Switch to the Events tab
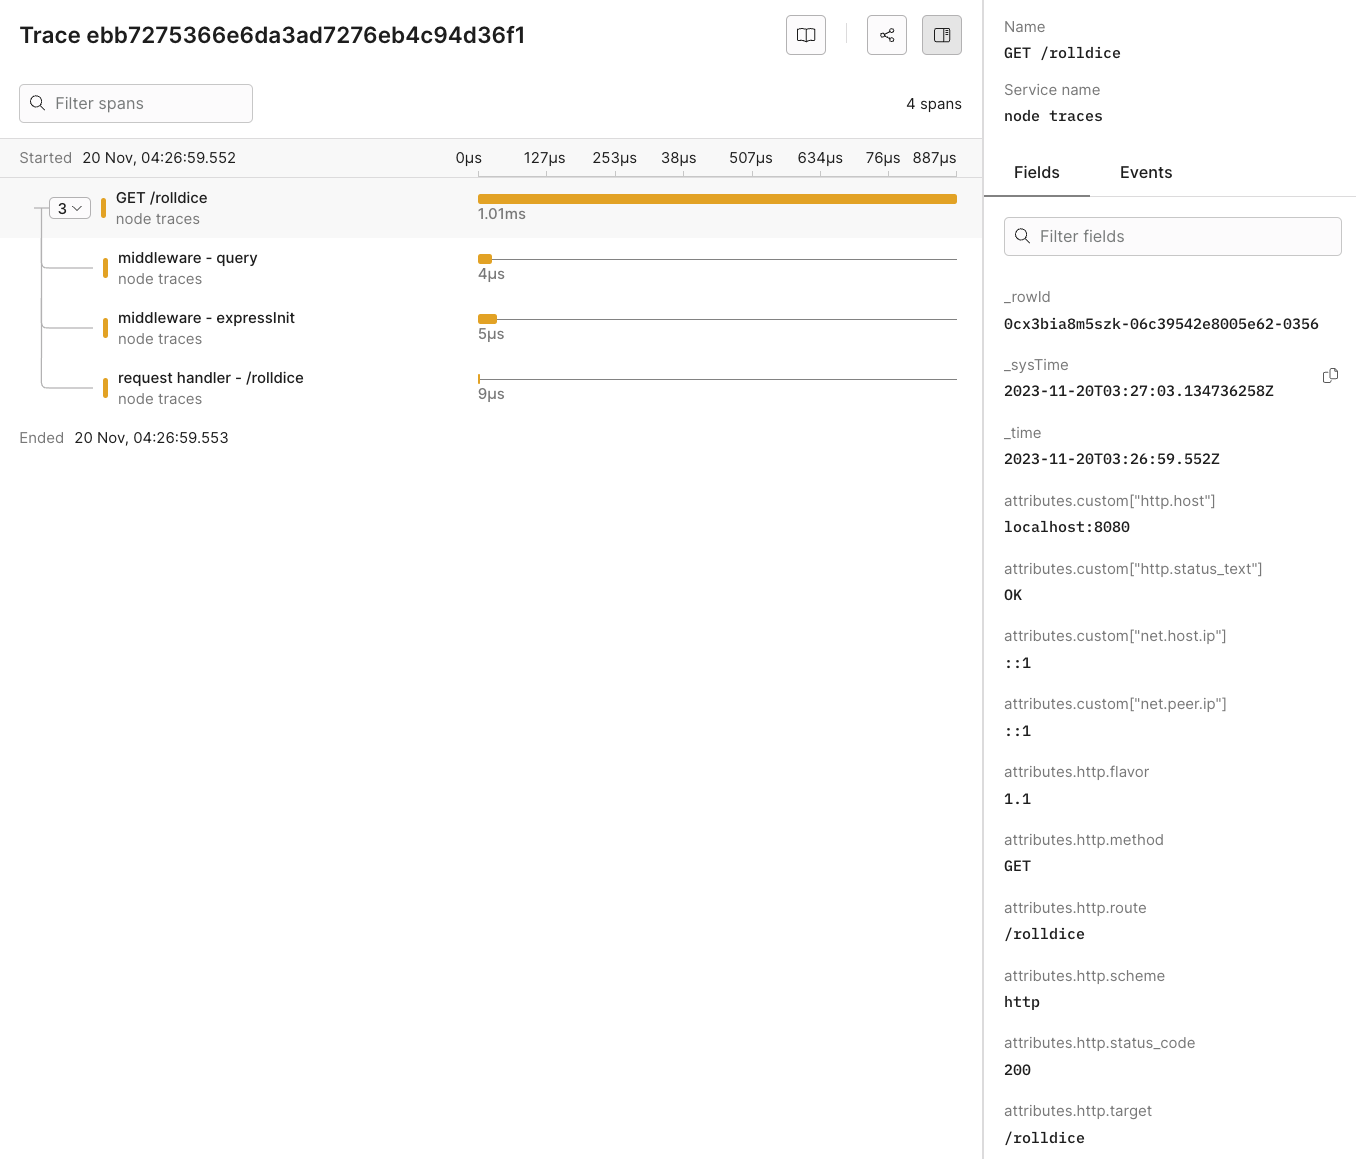The image size is (1356, 1159). click(x=1145, y=172)
